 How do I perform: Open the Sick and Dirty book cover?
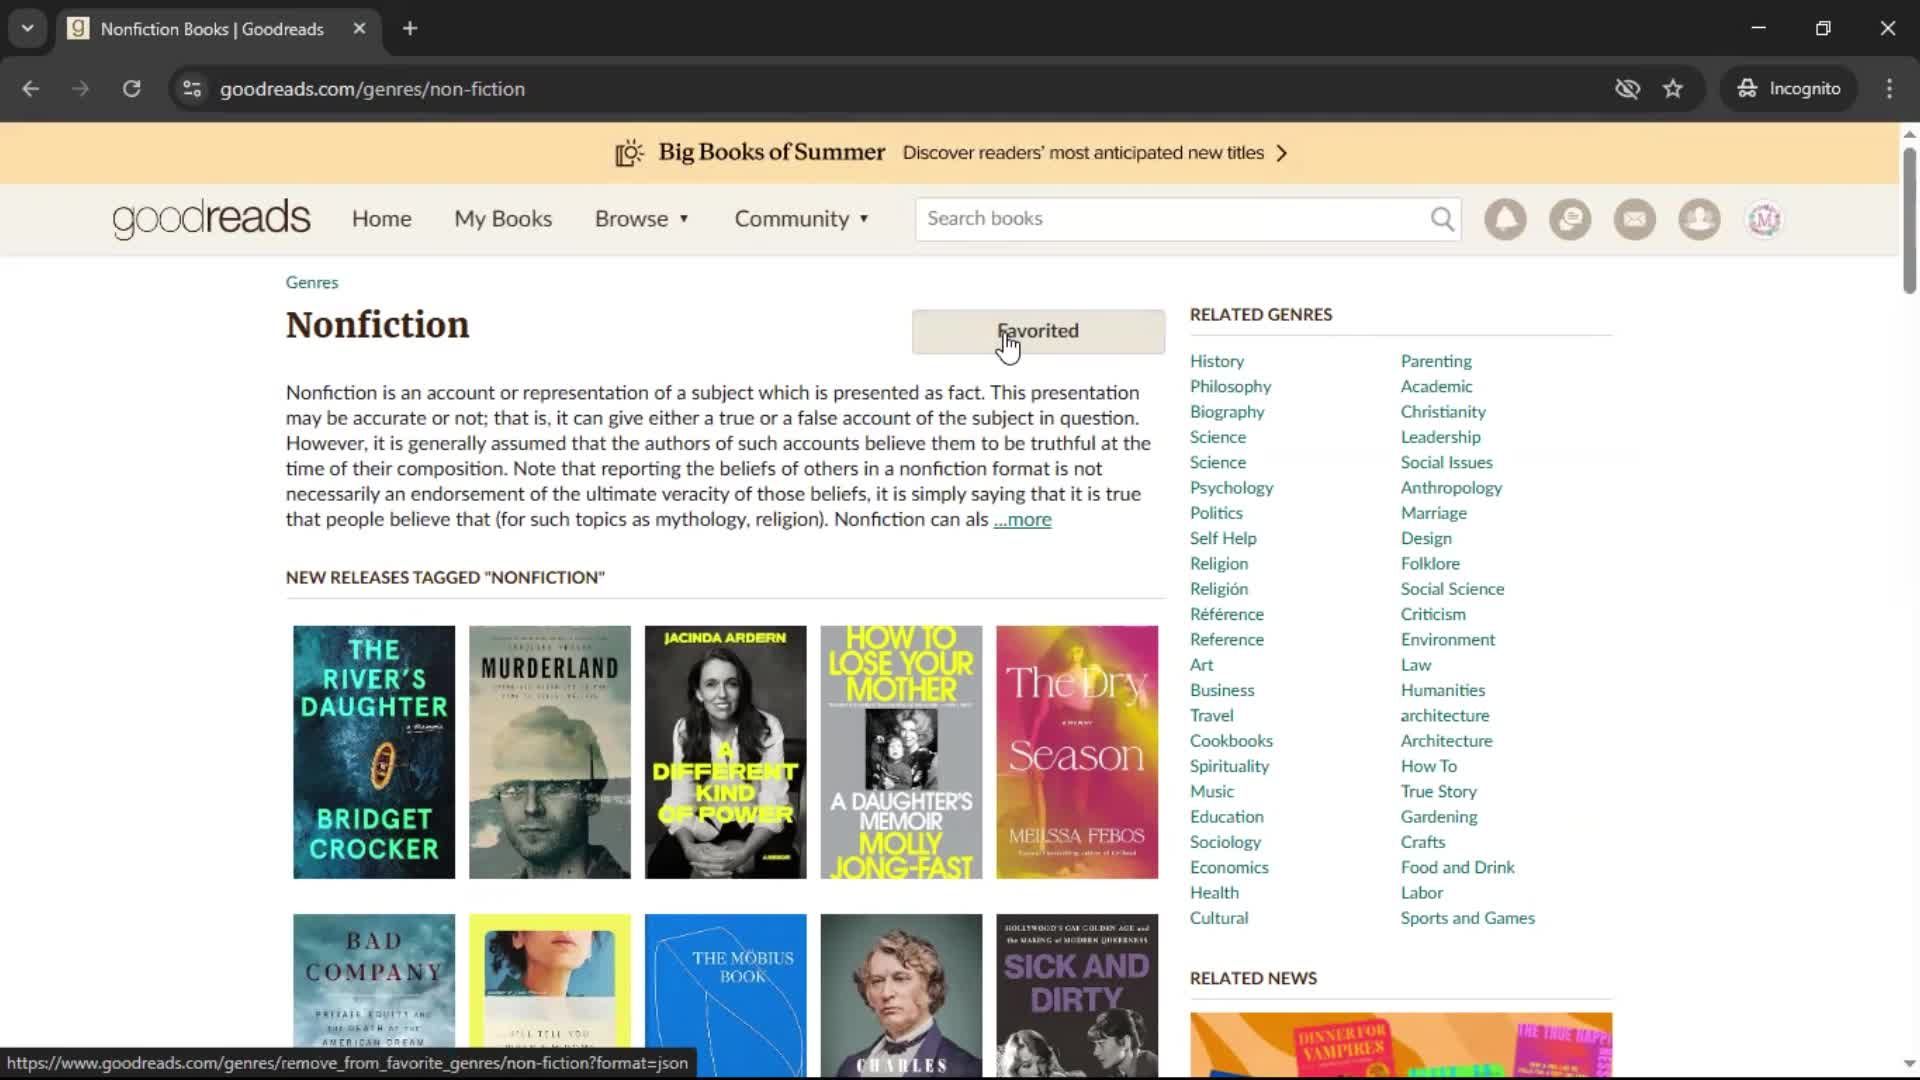pyautogui.click(x=1077, y=996)
